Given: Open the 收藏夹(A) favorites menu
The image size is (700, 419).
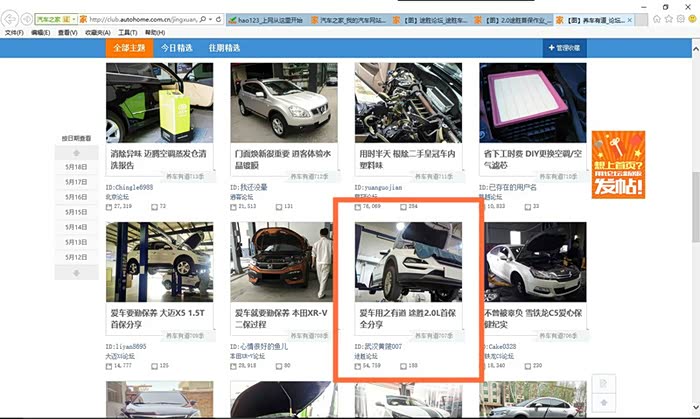Looking at the screenshot, I should (97, 32).
